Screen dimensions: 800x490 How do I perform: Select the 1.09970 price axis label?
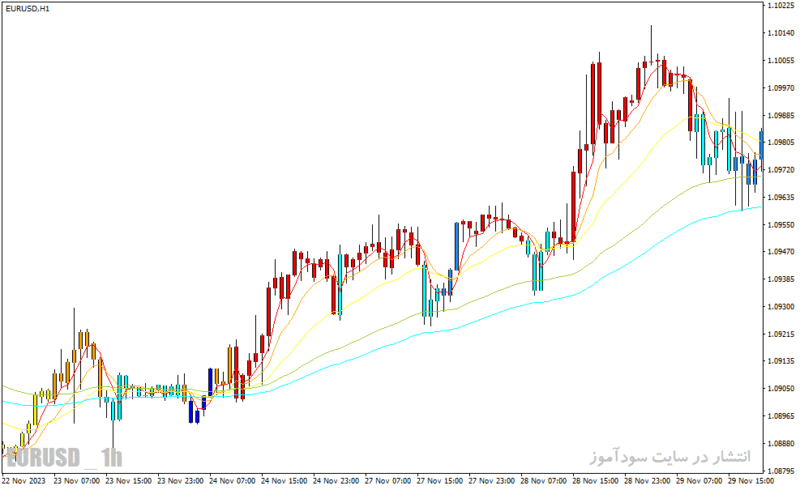tap(781, 88)
